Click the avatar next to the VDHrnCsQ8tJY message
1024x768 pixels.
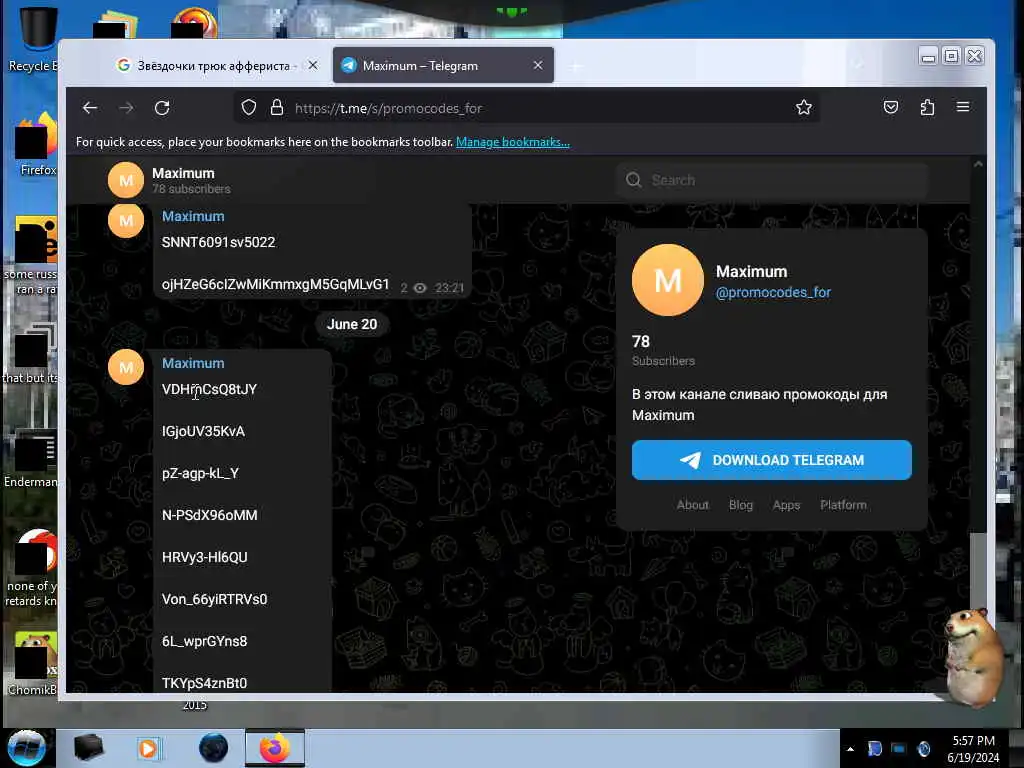point(125,367)
